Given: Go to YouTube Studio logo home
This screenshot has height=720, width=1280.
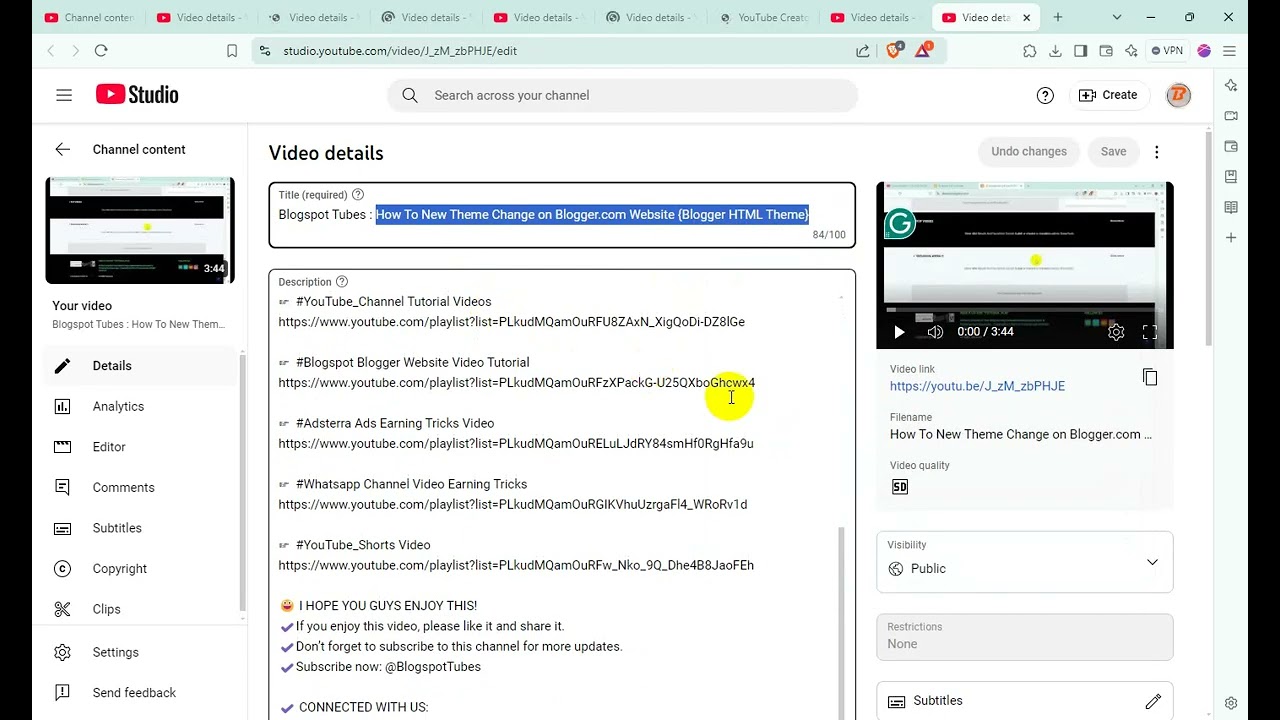Looking at the screenshot, I should coord(137,95).
